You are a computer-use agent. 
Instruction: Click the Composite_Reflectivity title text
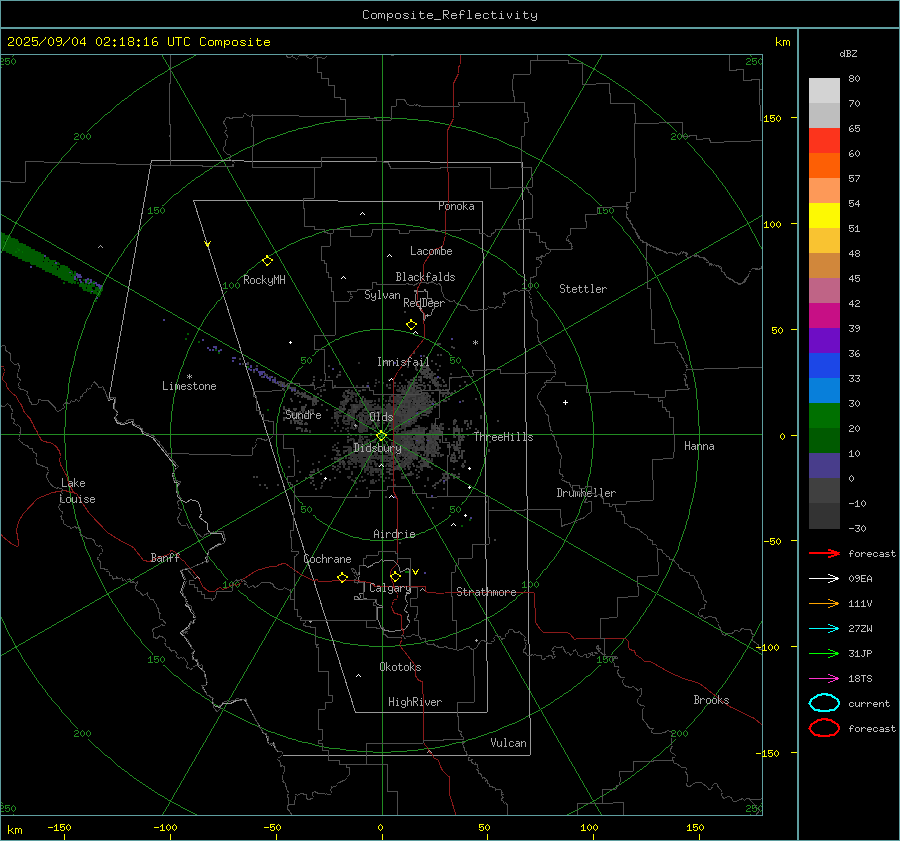[x=450, y=15]
